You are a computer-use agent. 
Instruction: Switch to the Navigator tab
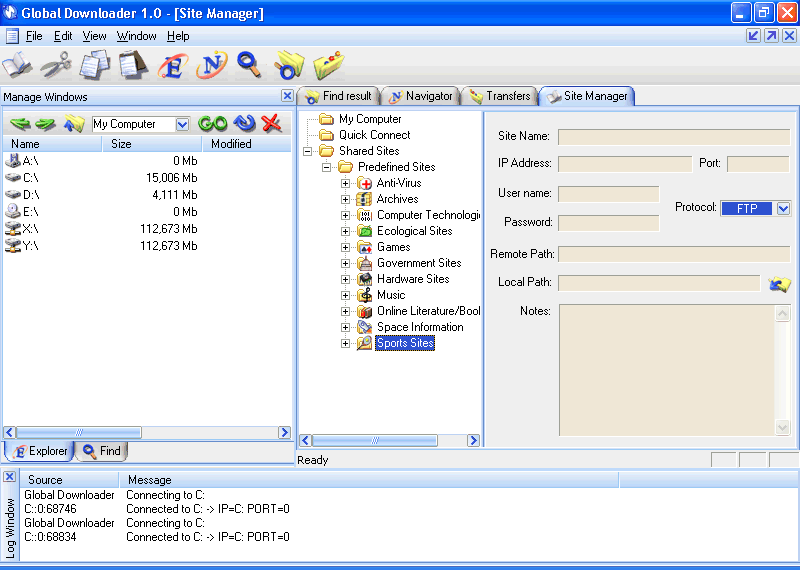[x=420, y=96]
